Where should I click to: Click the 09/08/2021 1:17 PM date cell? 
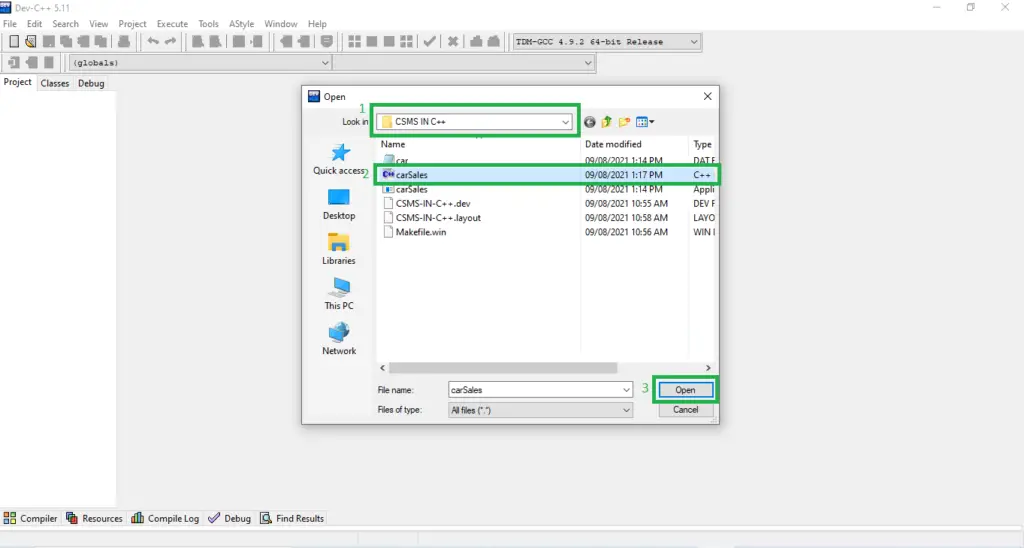pos(624,175)
